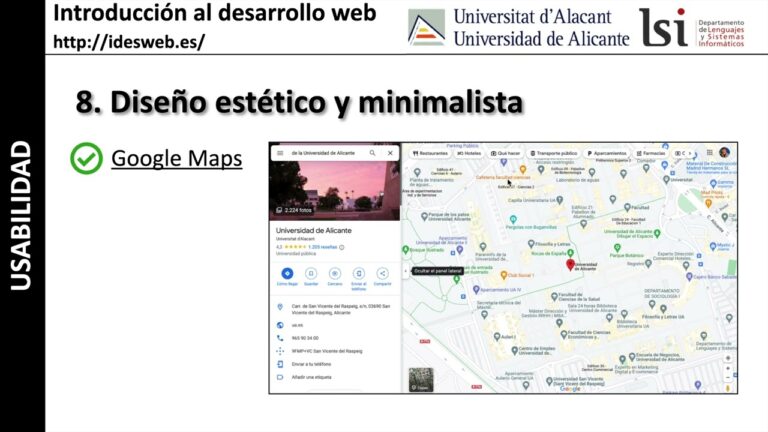Click the Facultad de Ciencias de la Salud marker

pyautogui.click(x=554, y=297)
